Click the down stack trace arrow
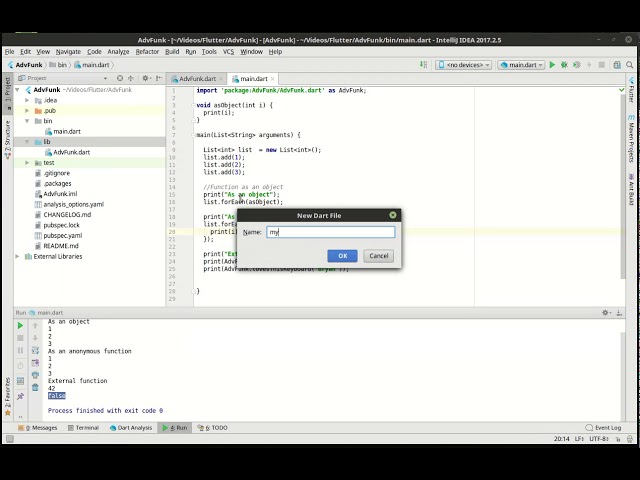640x480 pixels. [35, 338]
